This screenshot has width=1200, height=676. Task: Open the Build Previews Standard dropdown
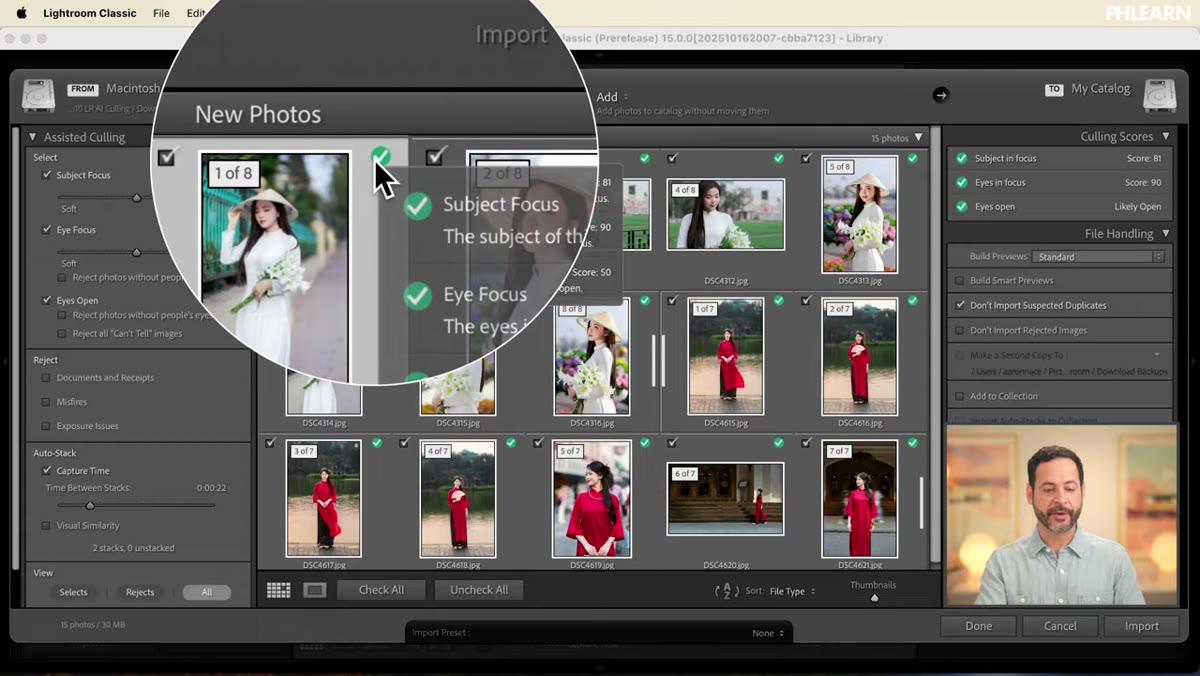point(1098,257)
